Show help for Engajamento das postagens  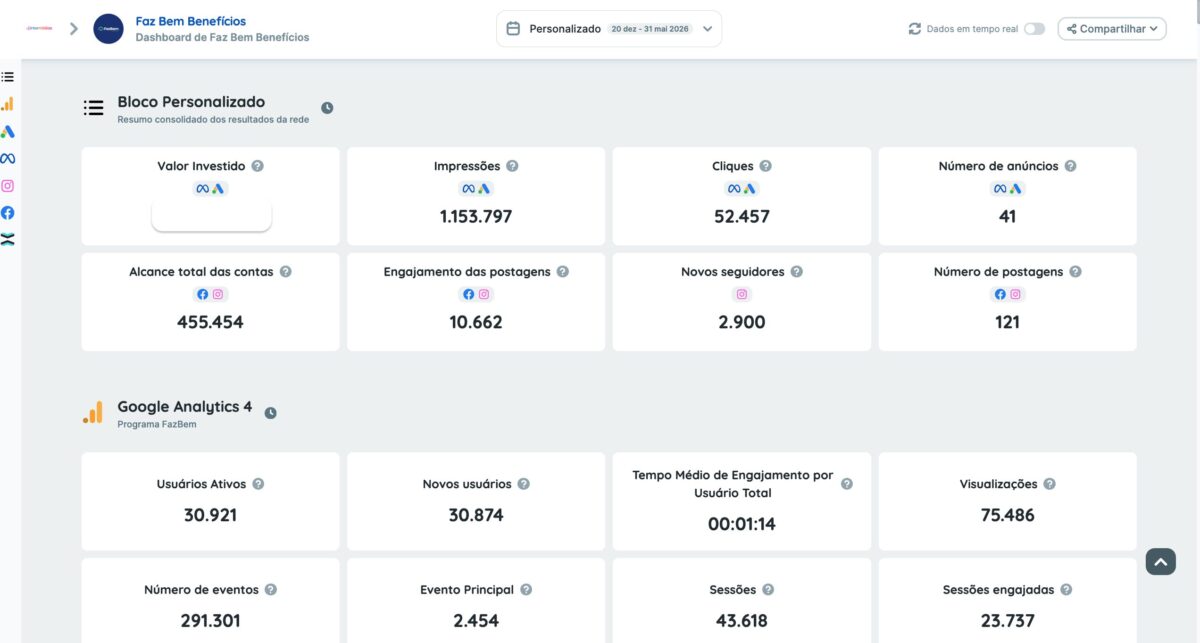tap(562, 271)
